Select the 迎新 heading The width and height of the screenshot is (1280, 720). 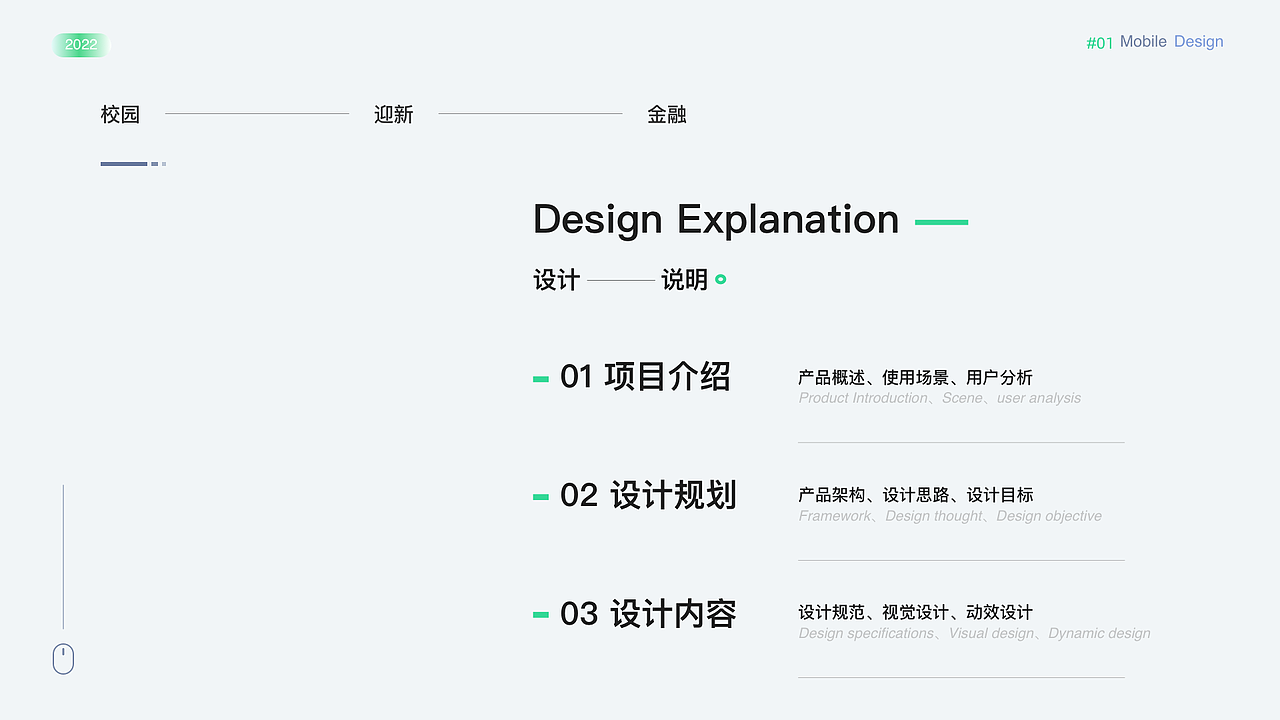pos(394,114)
